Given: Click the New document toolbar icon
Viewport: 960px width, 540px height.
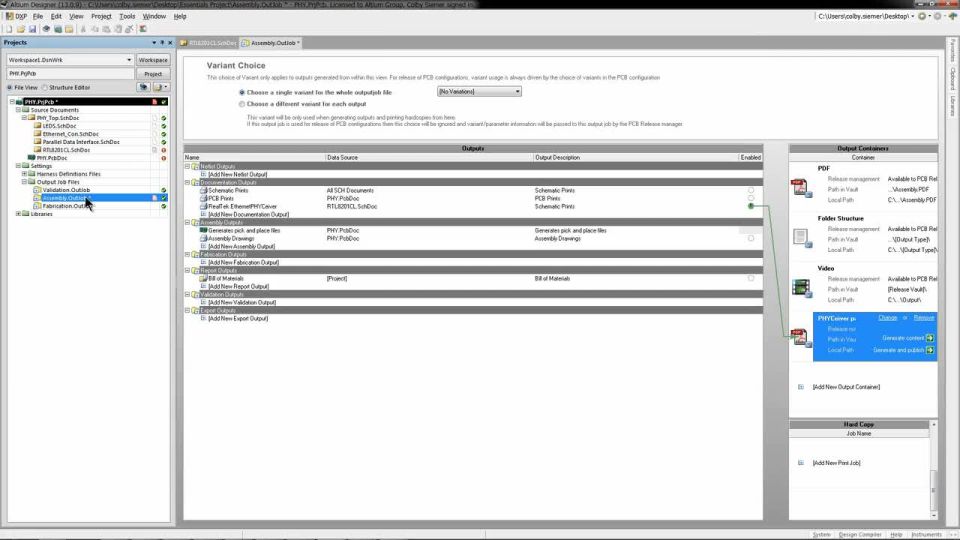Looking at the screenshot, I should [x=9, y=29].
